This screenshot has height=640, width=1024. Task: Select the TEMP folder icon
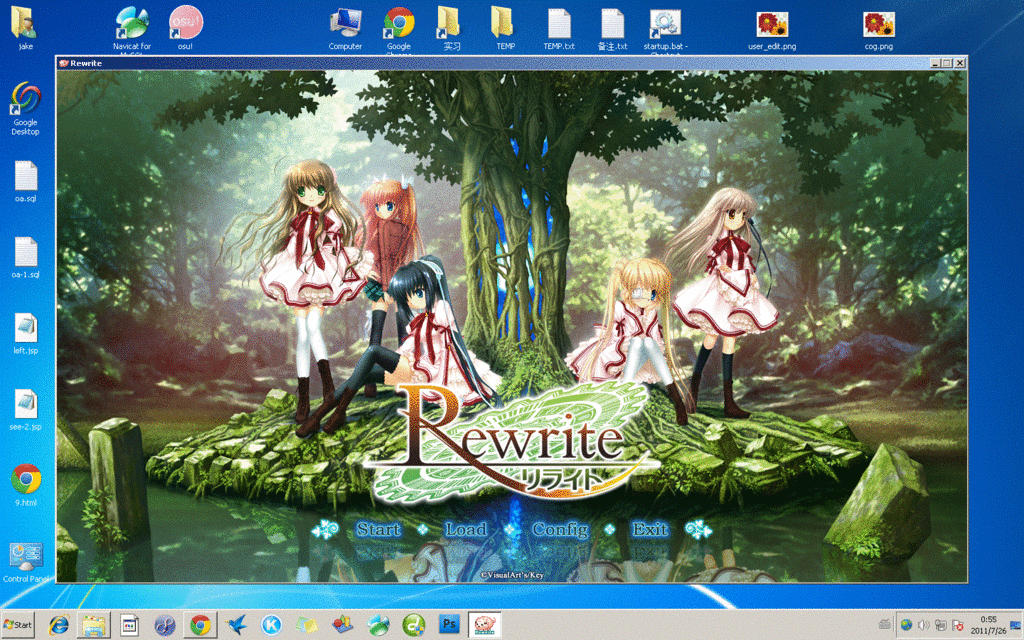tap(505, 29)
